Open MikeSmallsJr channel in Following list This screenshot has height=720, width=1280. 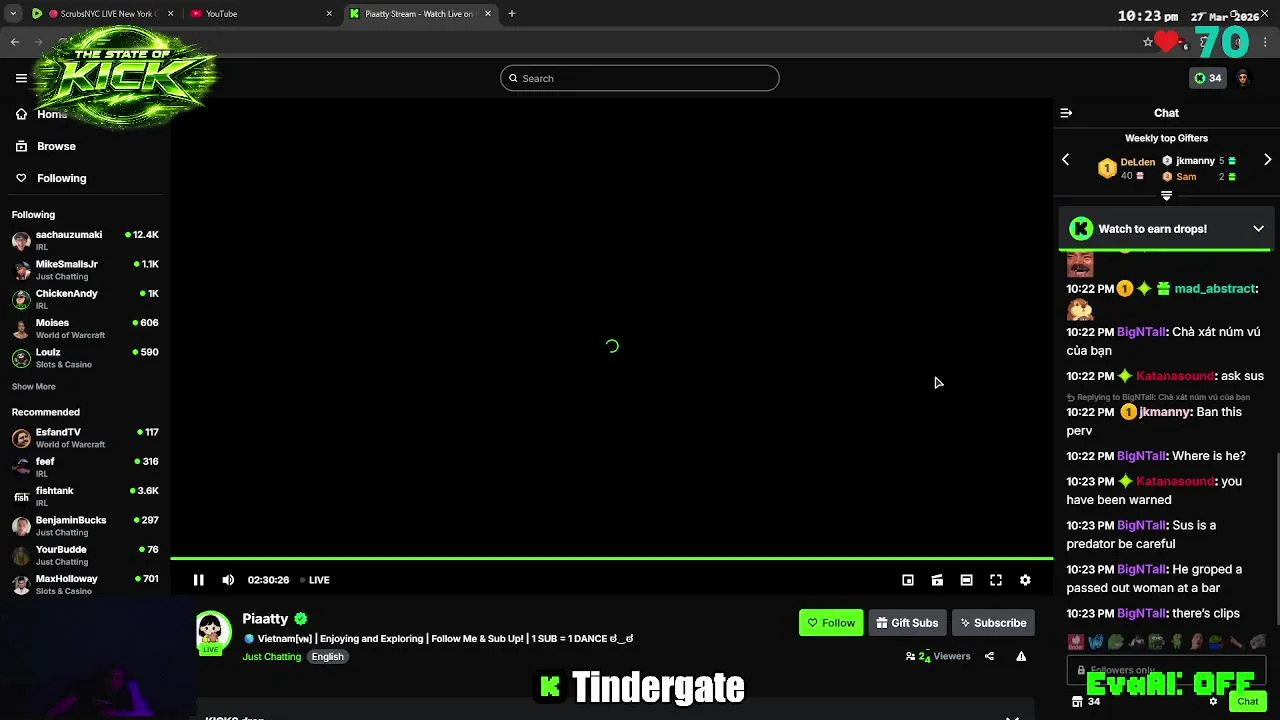(85, 270)
